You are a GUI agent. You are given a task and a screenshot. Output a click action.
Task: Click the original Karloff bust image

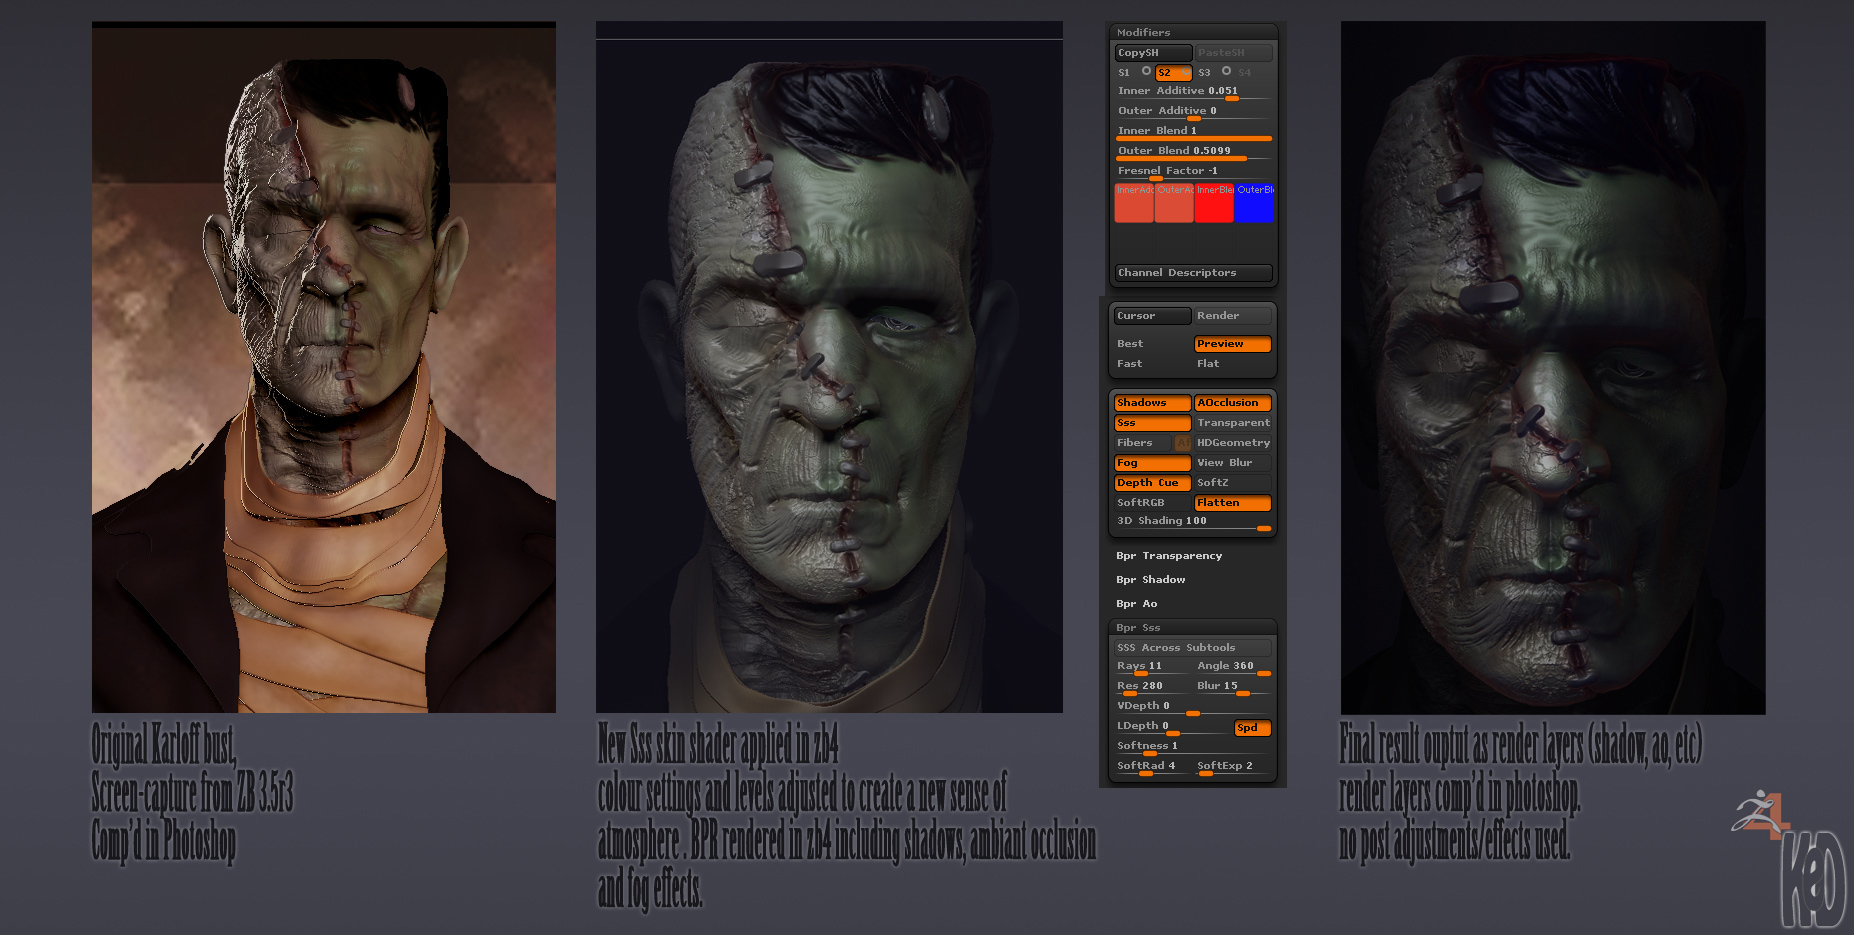pos(324,367)
